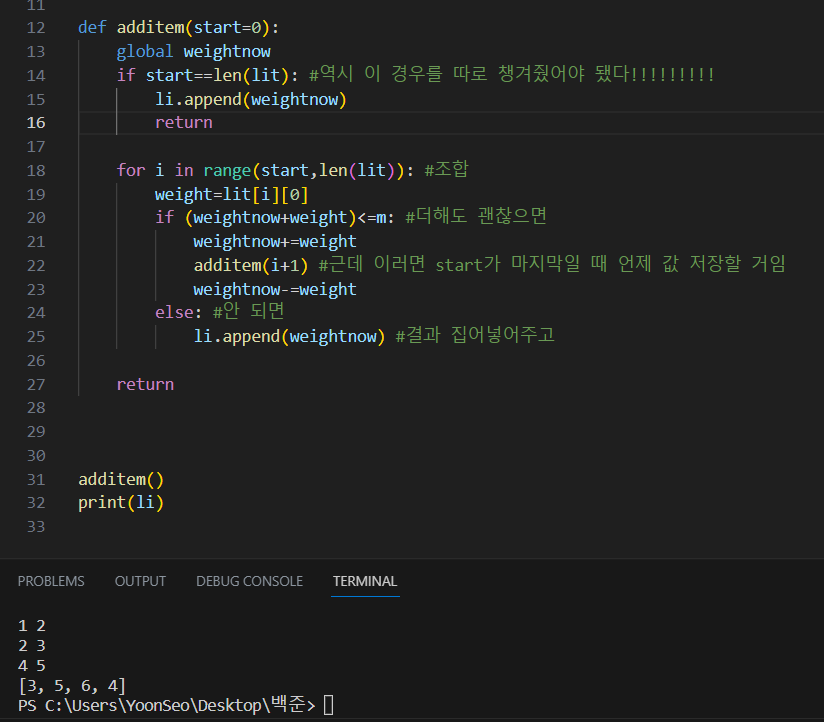Image resolution: width=824 pixels, height=722 pixels.
Task: Click the 'return' on line 16
Action: (x=183, y=122)
